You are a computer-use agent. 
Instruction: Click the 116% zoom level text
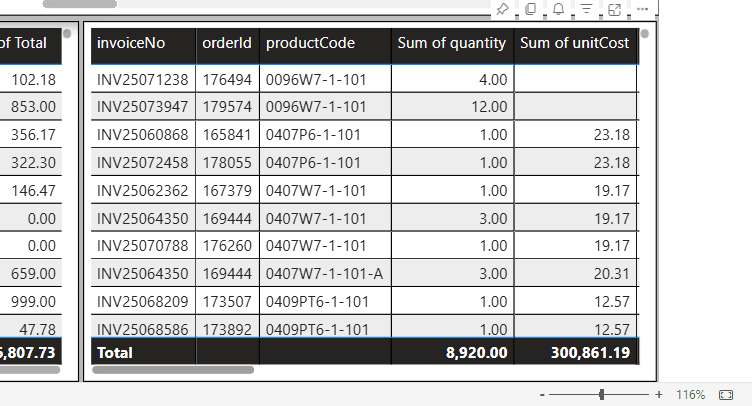[x=691, y=395]
